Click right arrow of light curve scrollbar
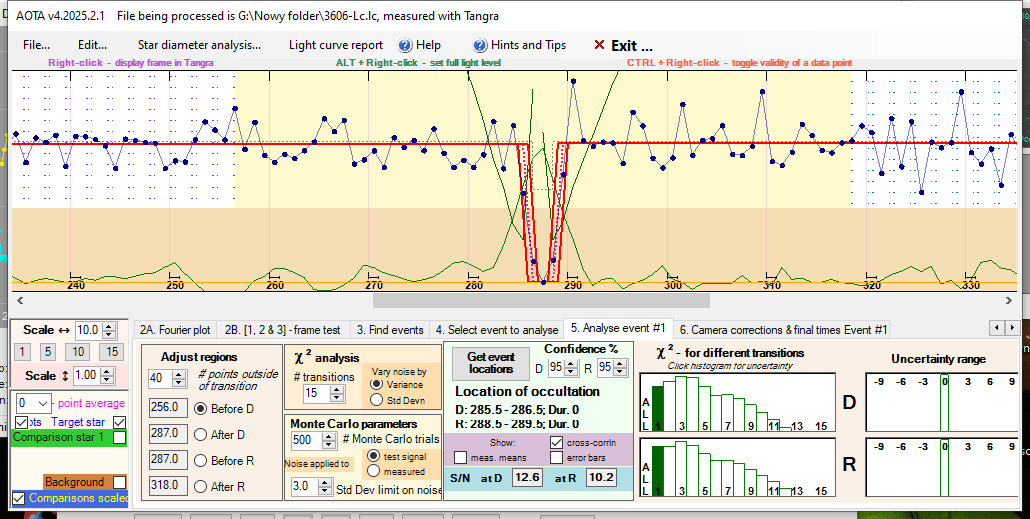The image size is (1030, 519). pos(1009,300)
